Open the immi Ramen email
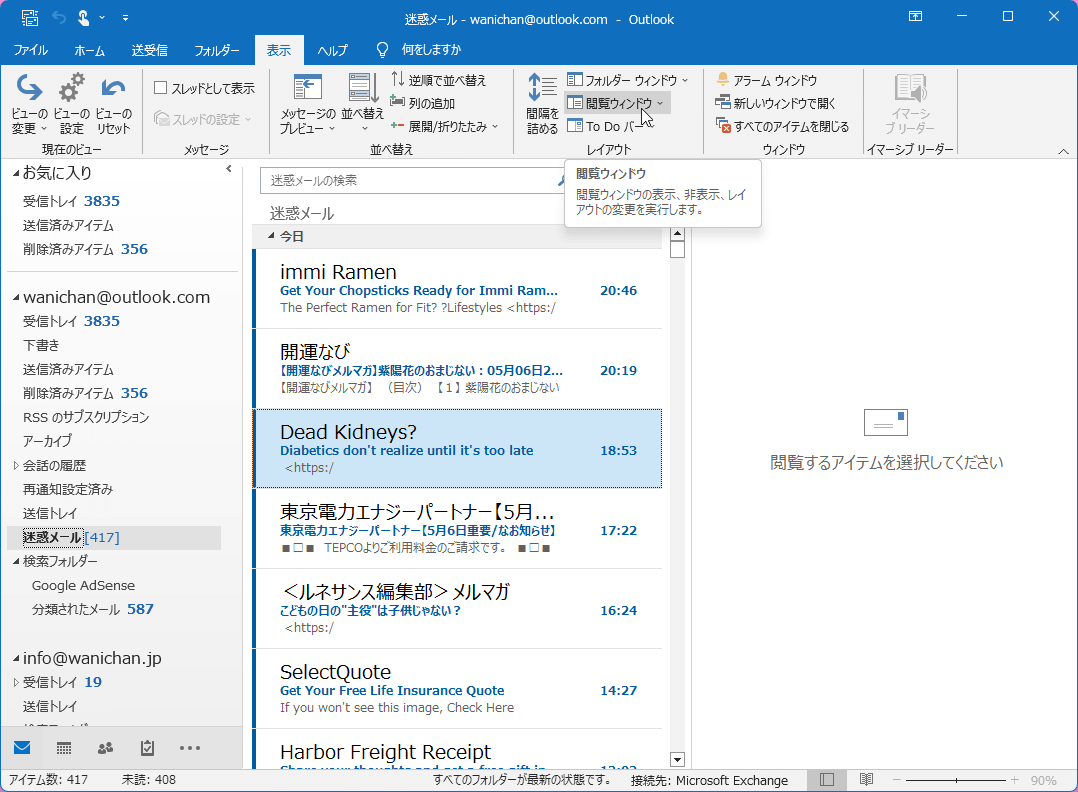Screen dimensions: 1078x792 click(458, 289)
